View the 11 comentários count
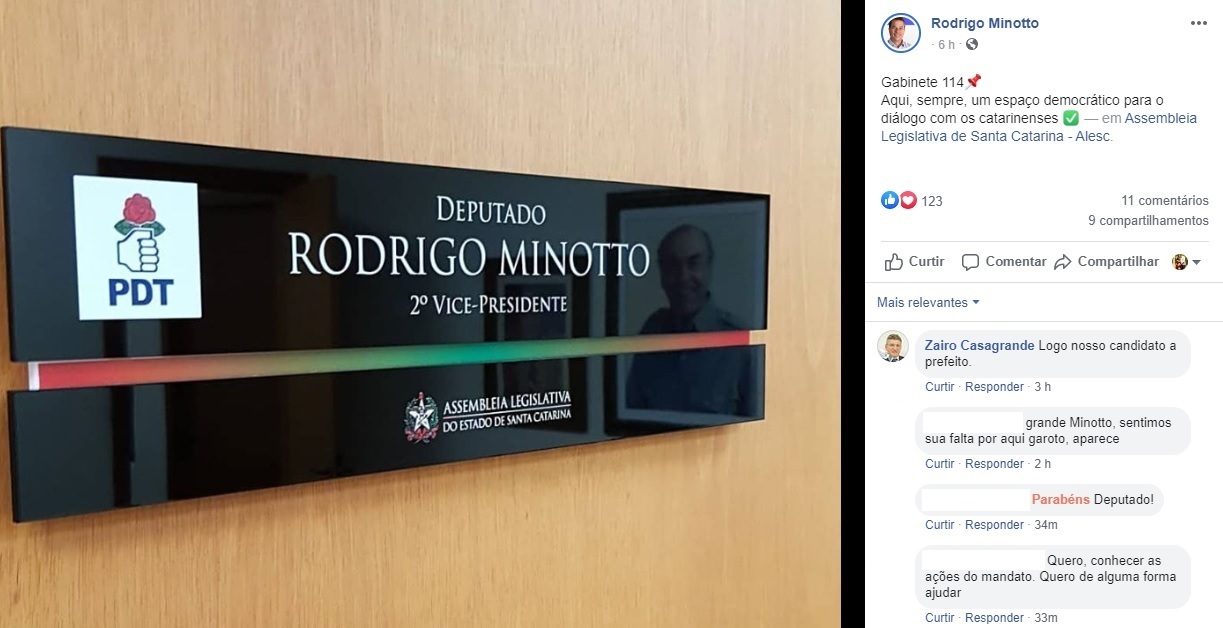The height and width of the screenshot is (628, 1223). (1165, 201)
